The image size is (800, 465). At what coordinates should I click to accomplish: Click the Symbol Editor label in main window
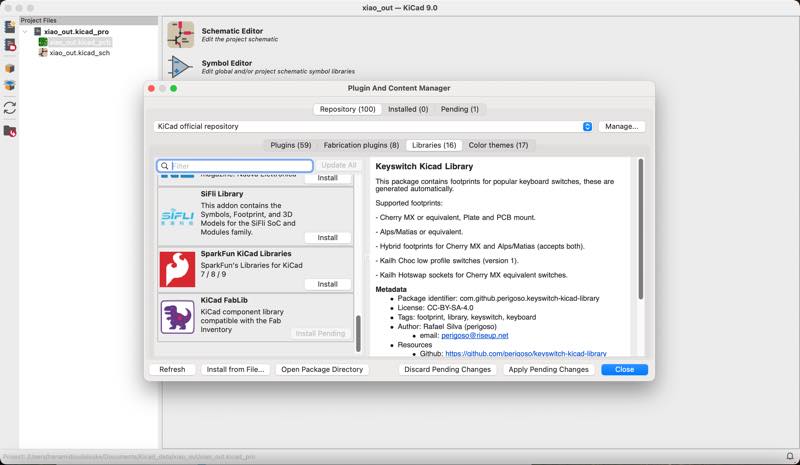pos(227,63)
